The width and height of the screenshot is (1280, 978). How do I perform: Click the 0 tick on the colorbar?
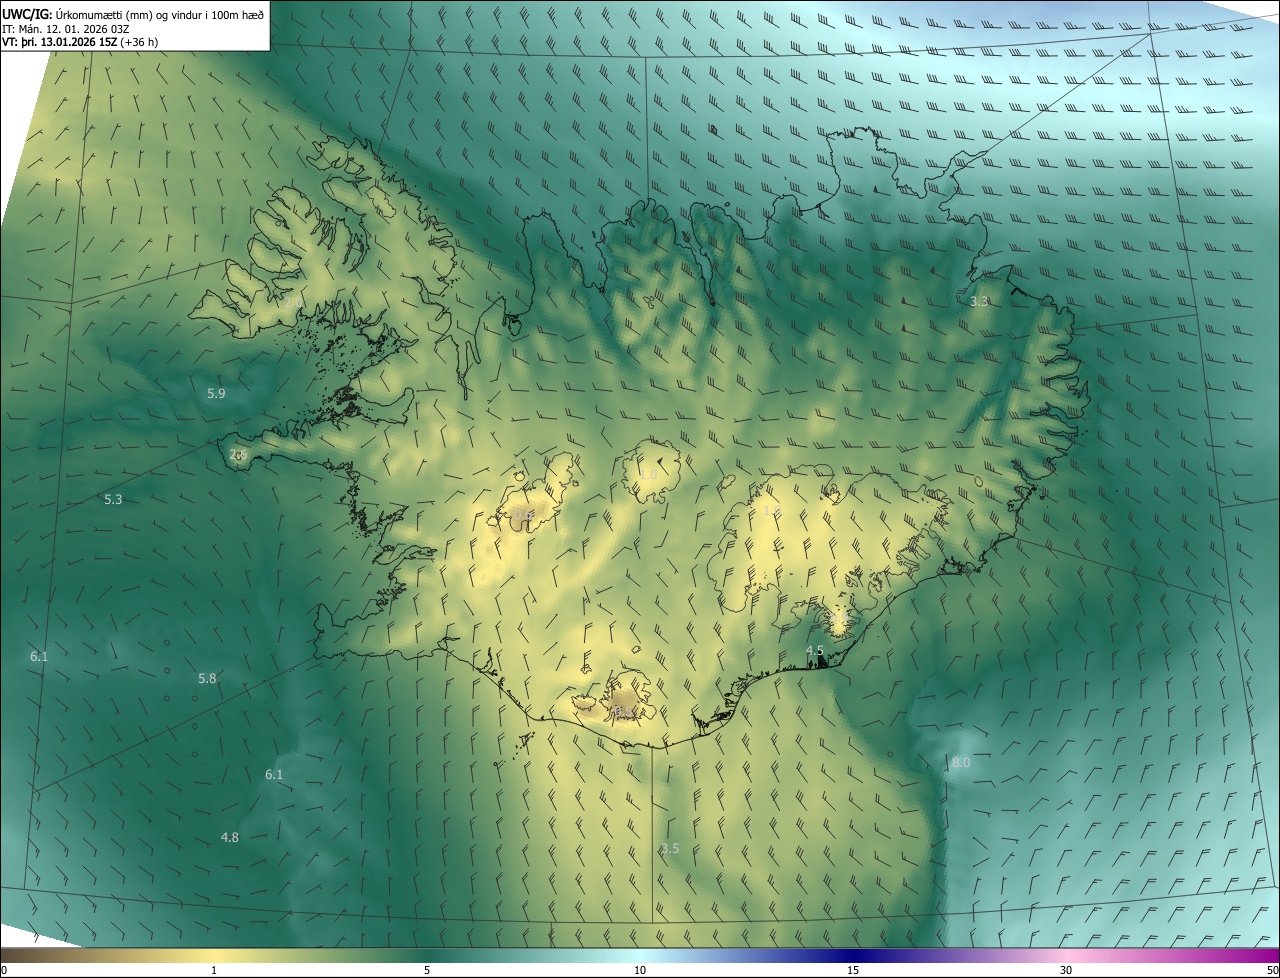tap(3, 970)
